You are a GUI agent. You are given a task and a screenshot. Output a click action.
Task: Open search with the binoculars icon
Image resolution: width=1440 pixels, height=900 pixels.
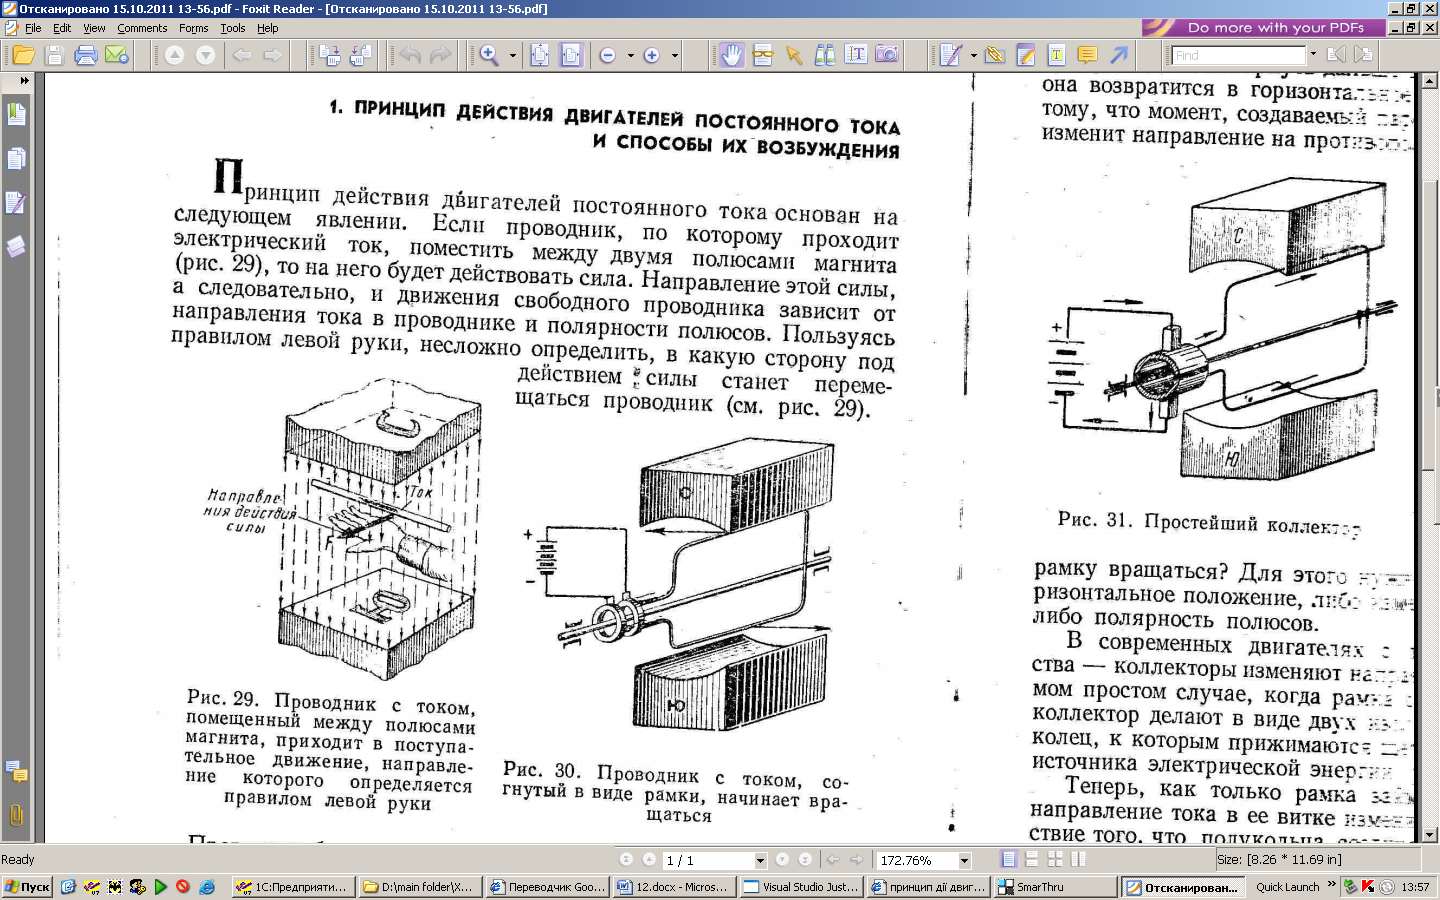tap(825, 55)
